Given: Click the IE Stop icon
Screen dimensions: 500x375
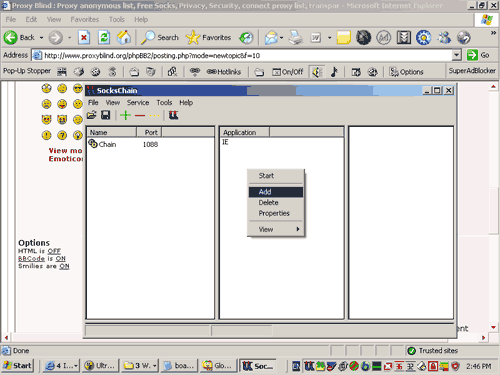Looking at the screenshot, I should 84,37.
